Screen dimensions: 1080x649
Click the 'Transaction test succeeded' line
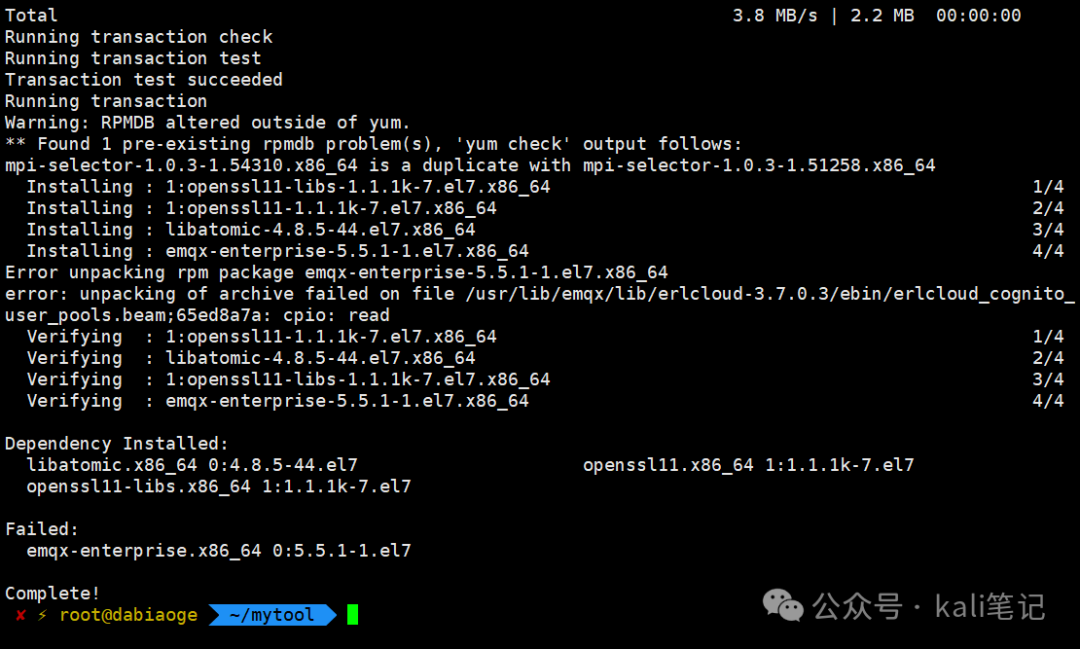pyautogui.click(x=143, y=80)
